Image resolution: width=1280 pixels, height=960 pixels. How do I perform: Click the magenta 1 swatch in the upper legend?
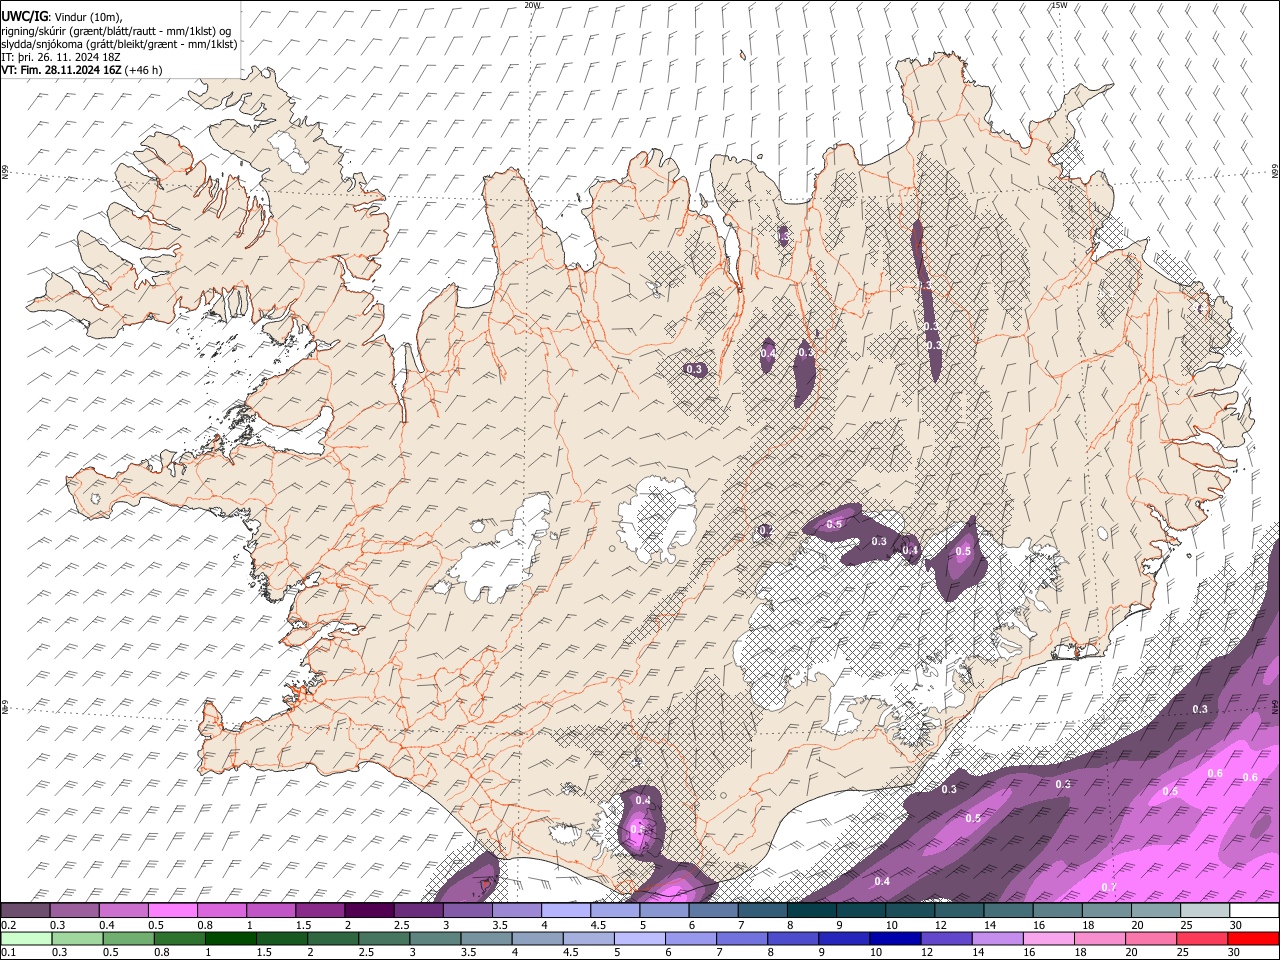(270, 910)
